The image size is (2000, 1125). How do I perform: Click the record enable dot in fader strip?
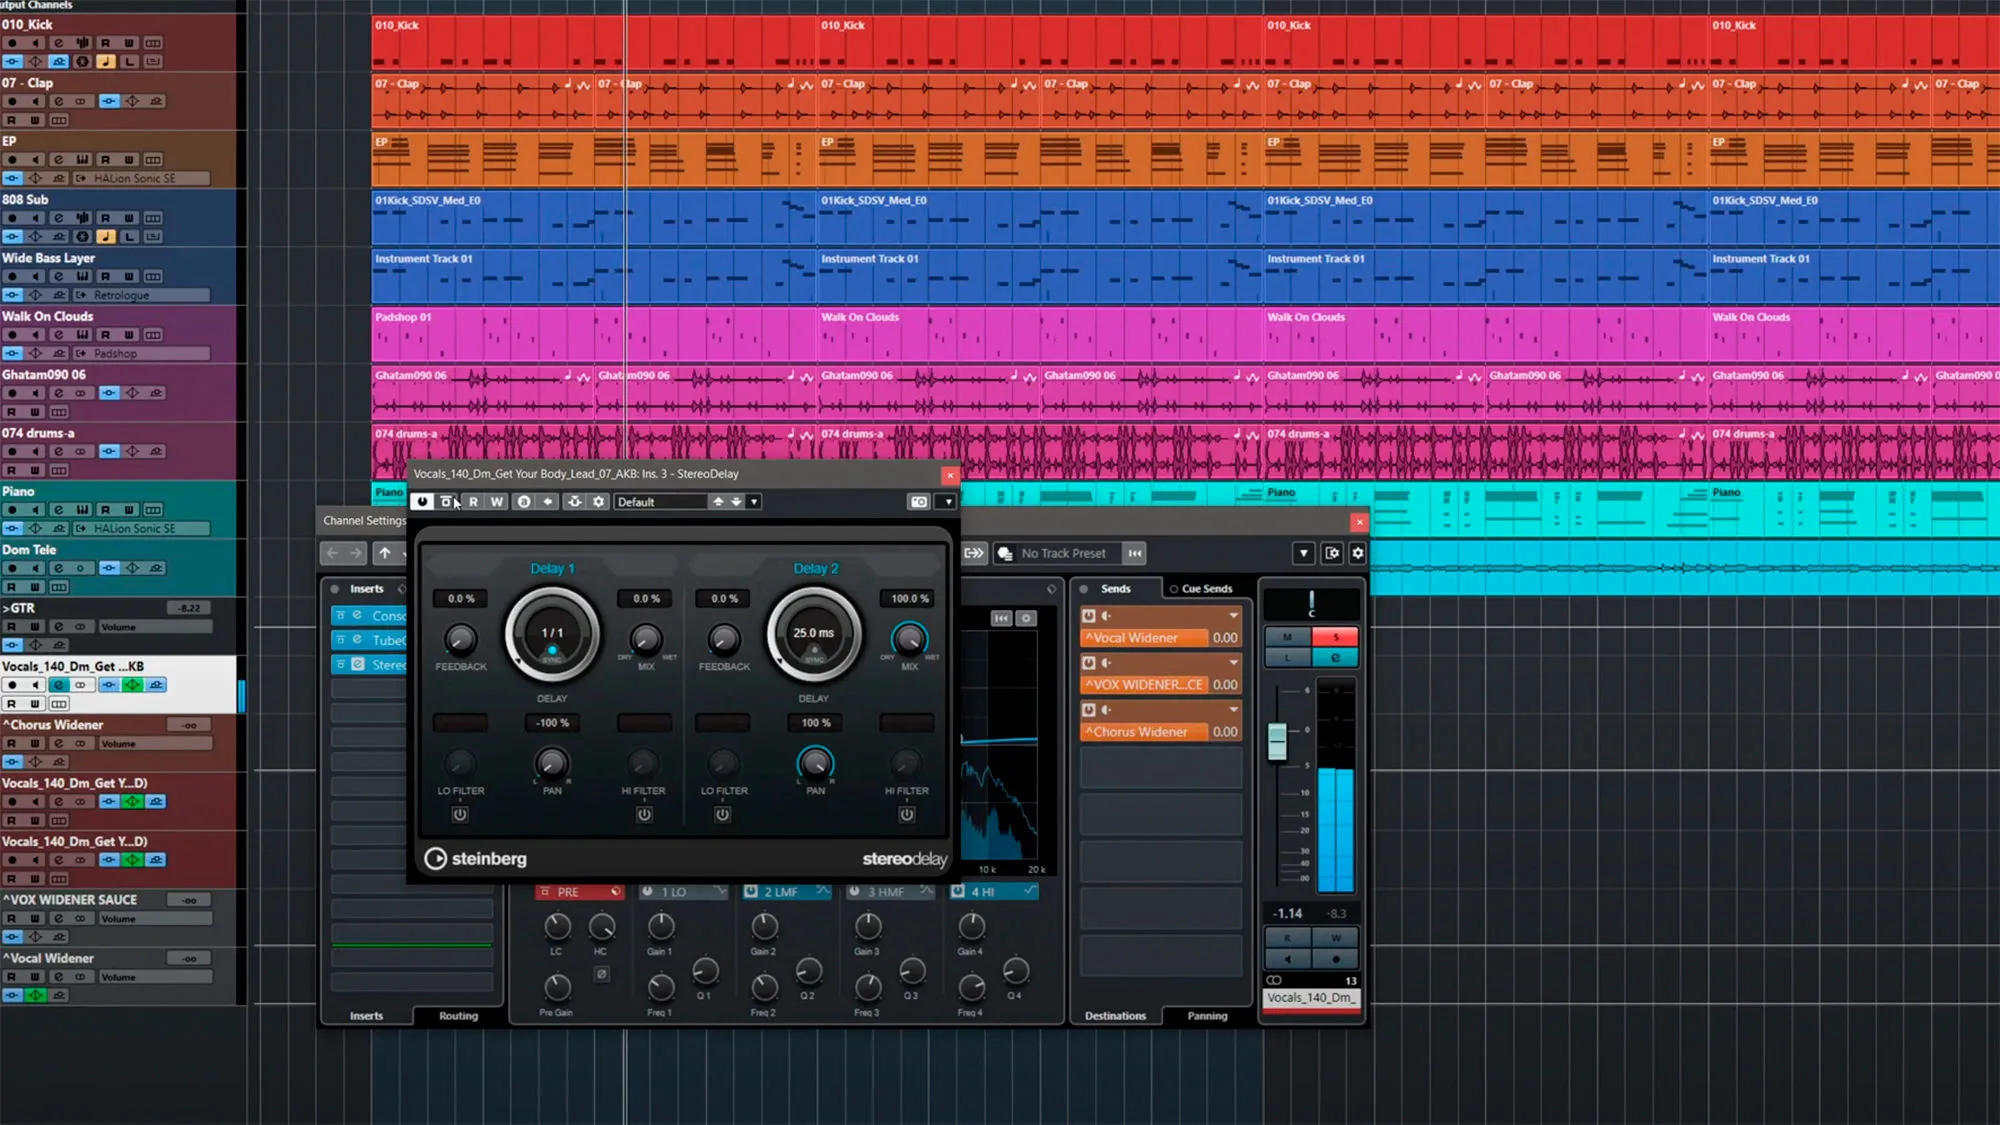pyautogui.click(x=1335, y=959)
